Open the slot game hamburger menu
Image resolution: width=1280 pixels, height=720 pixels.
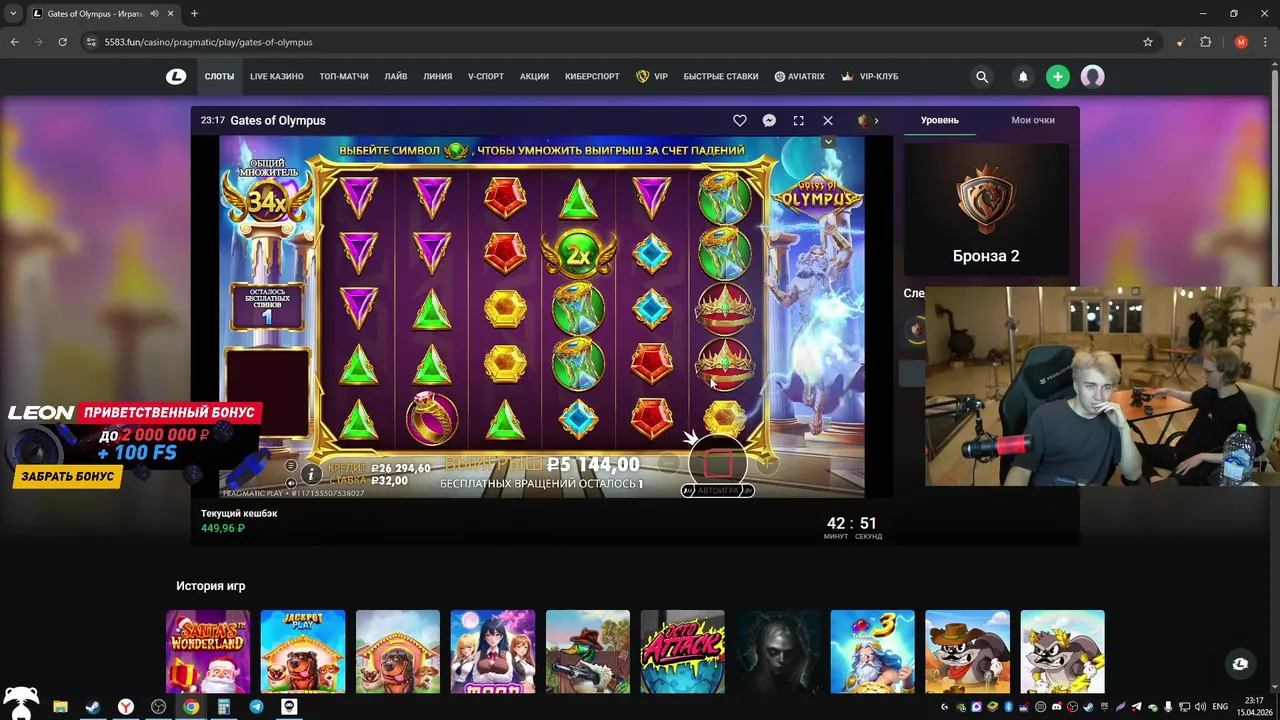pyautogui.click(x=291, y=466)
